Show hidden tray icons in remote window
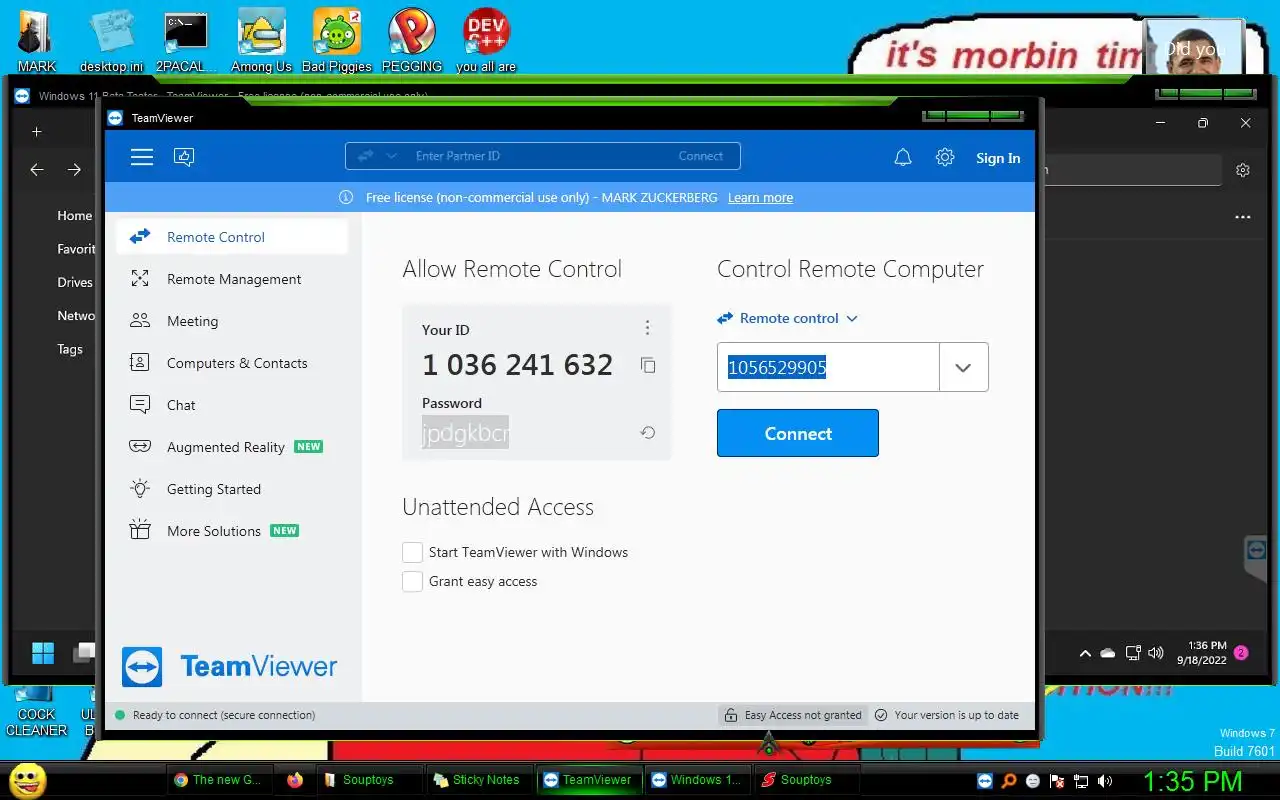The image size is (1280, 800). pyautogui.click(x=1085, y=653)
